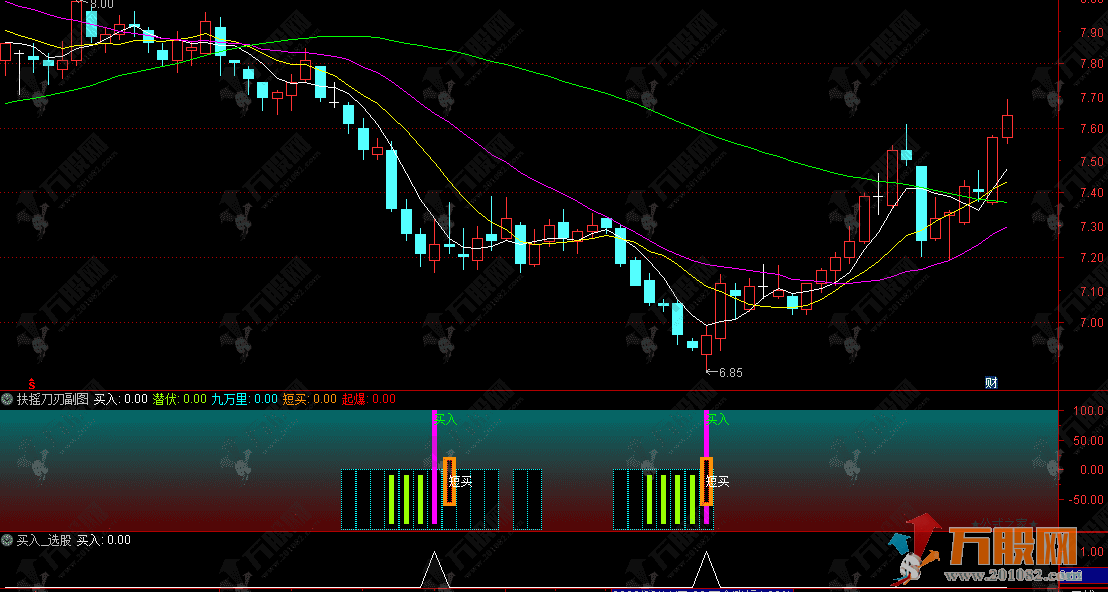The image size is (1108, 592).
Task: Click the second orange 短买 signal box
Action: pyautogui.click(x=706, y=481)
